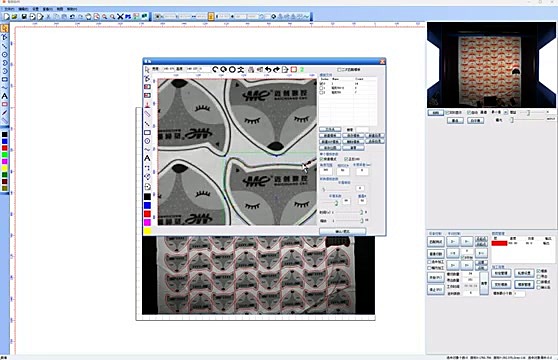Toggle the checkbox between the arrow jog buttons

click(x=463, y=257)
